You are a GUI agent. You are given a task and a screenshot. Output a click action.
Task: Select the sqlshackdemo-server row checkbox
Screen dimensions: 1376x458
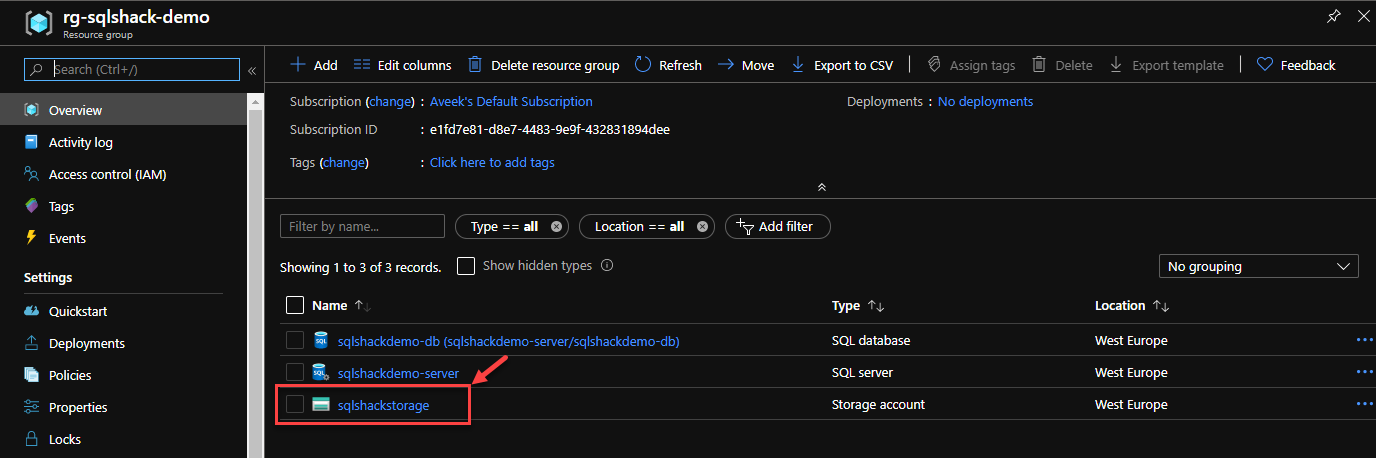coord(295,372)
